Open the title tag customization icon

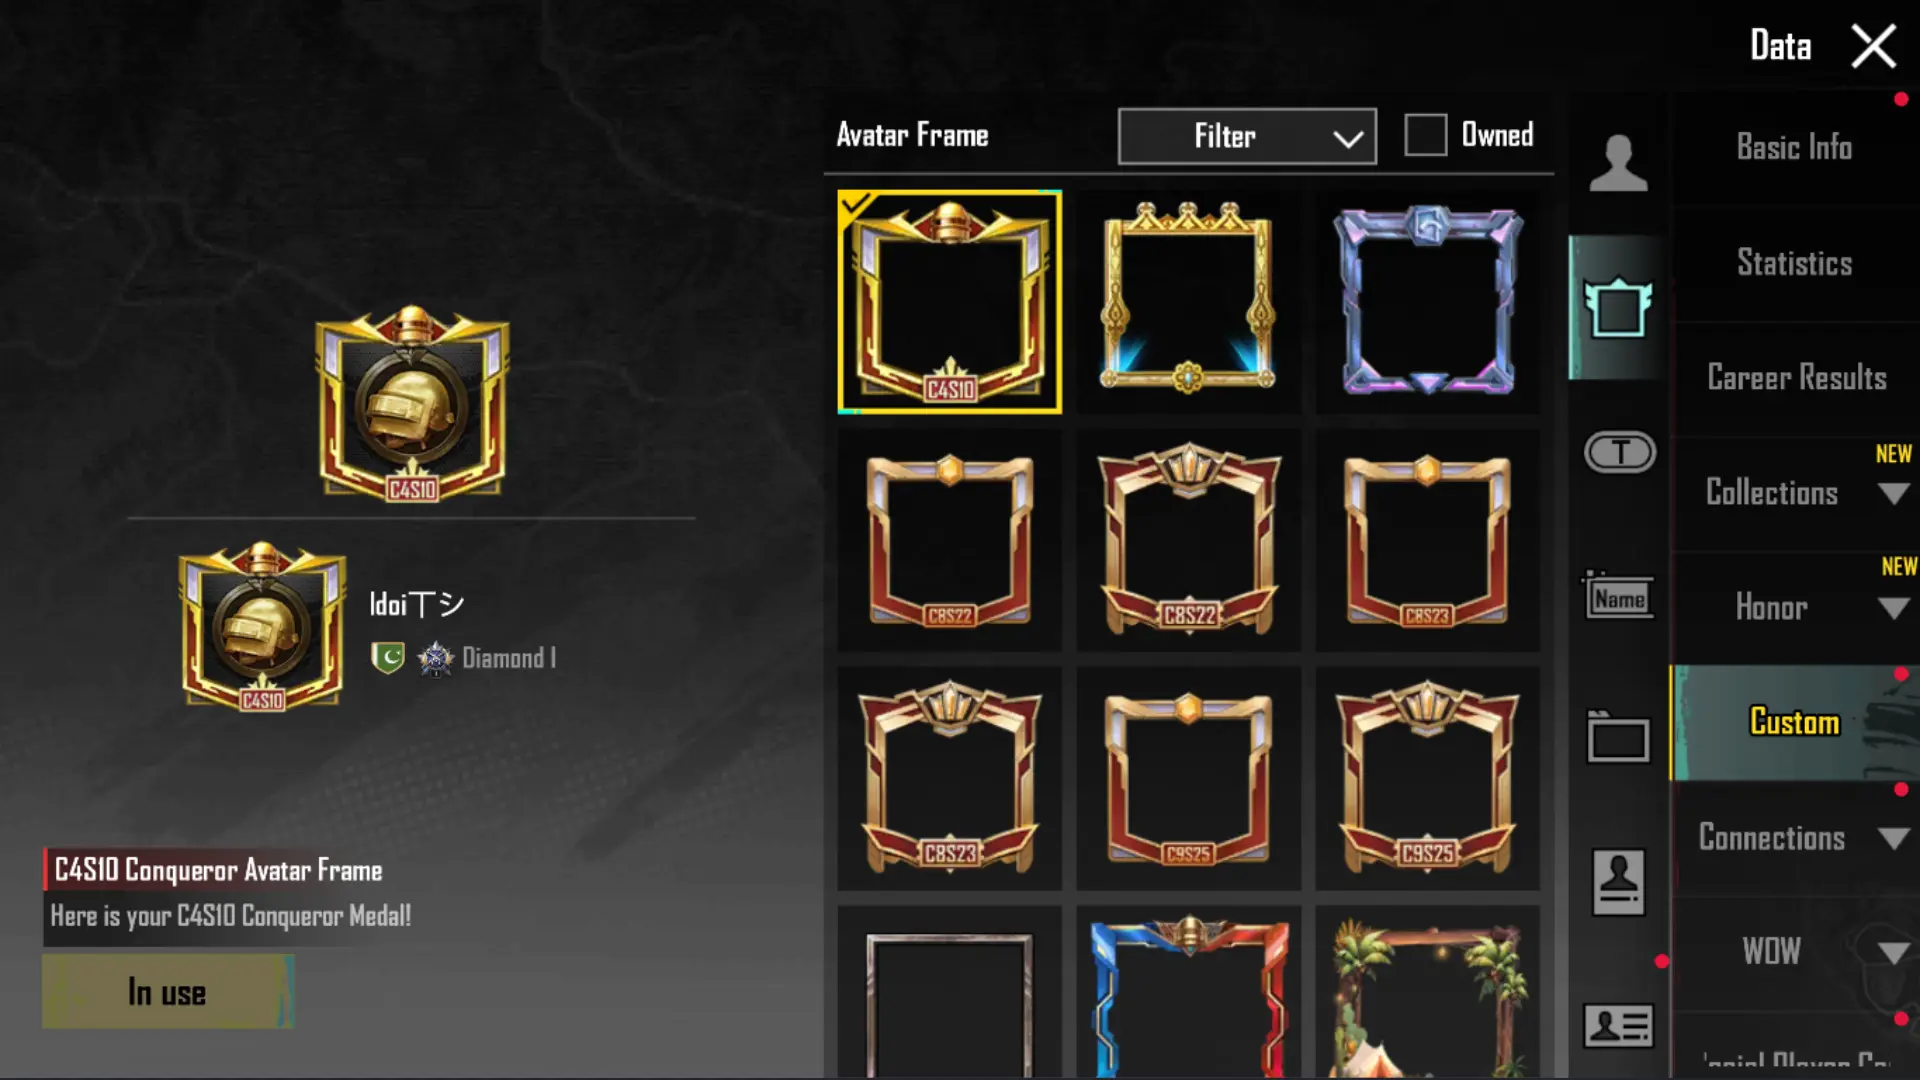pyautogui.click(x=1619, y=452)
